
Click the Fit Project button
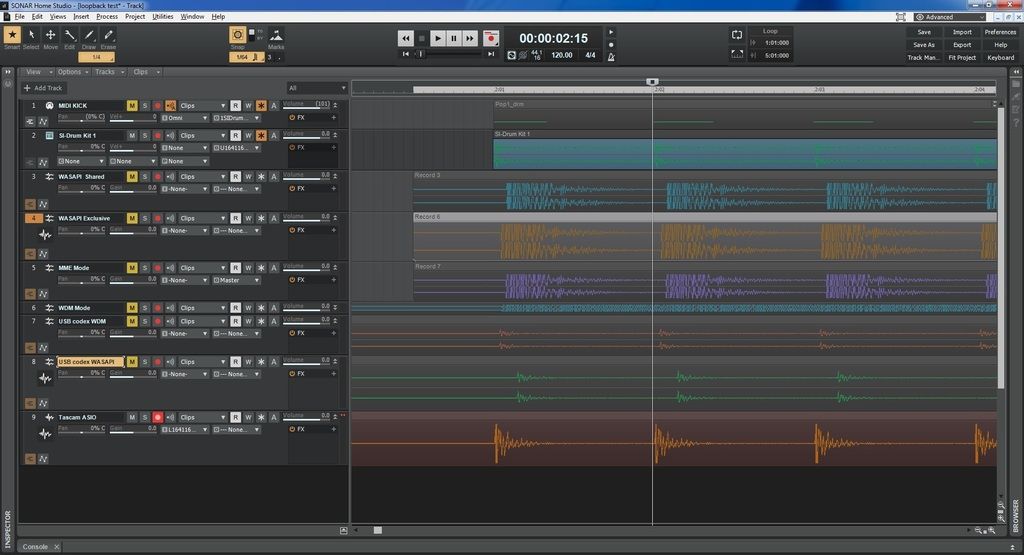[x=962, y=58]
